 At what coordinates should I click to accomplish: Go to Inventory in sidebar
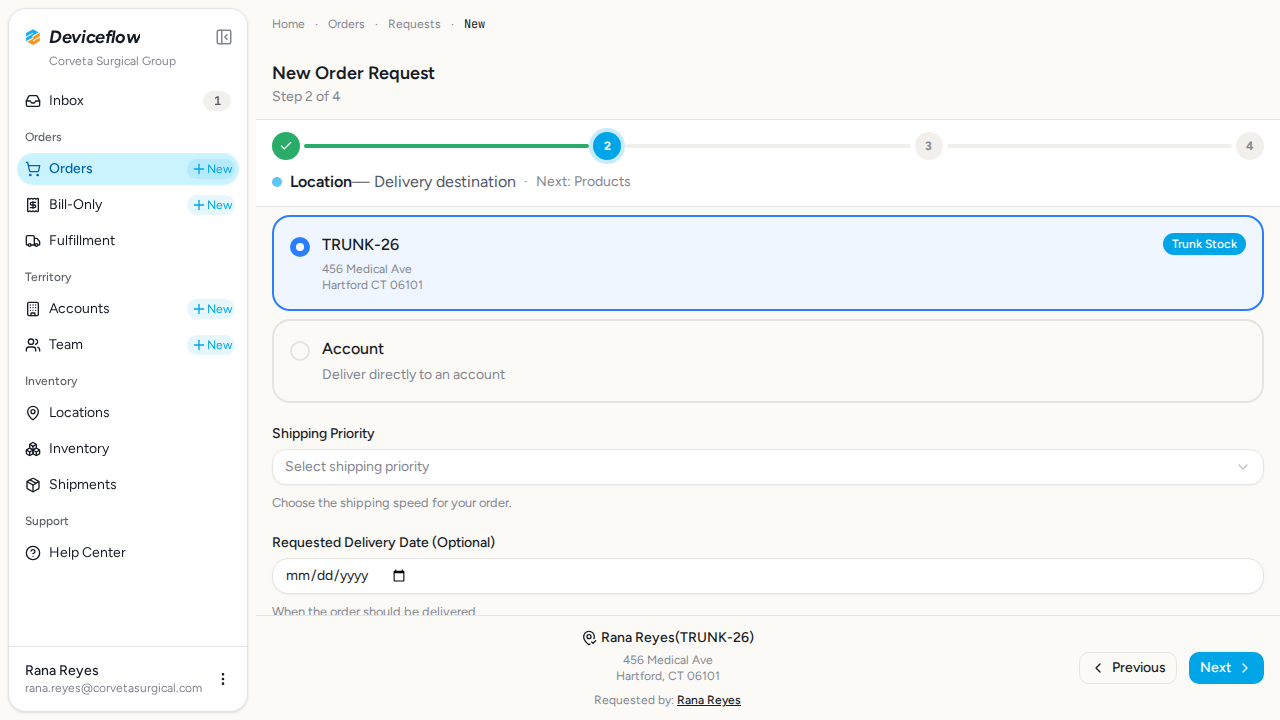[x=128, y=449]
